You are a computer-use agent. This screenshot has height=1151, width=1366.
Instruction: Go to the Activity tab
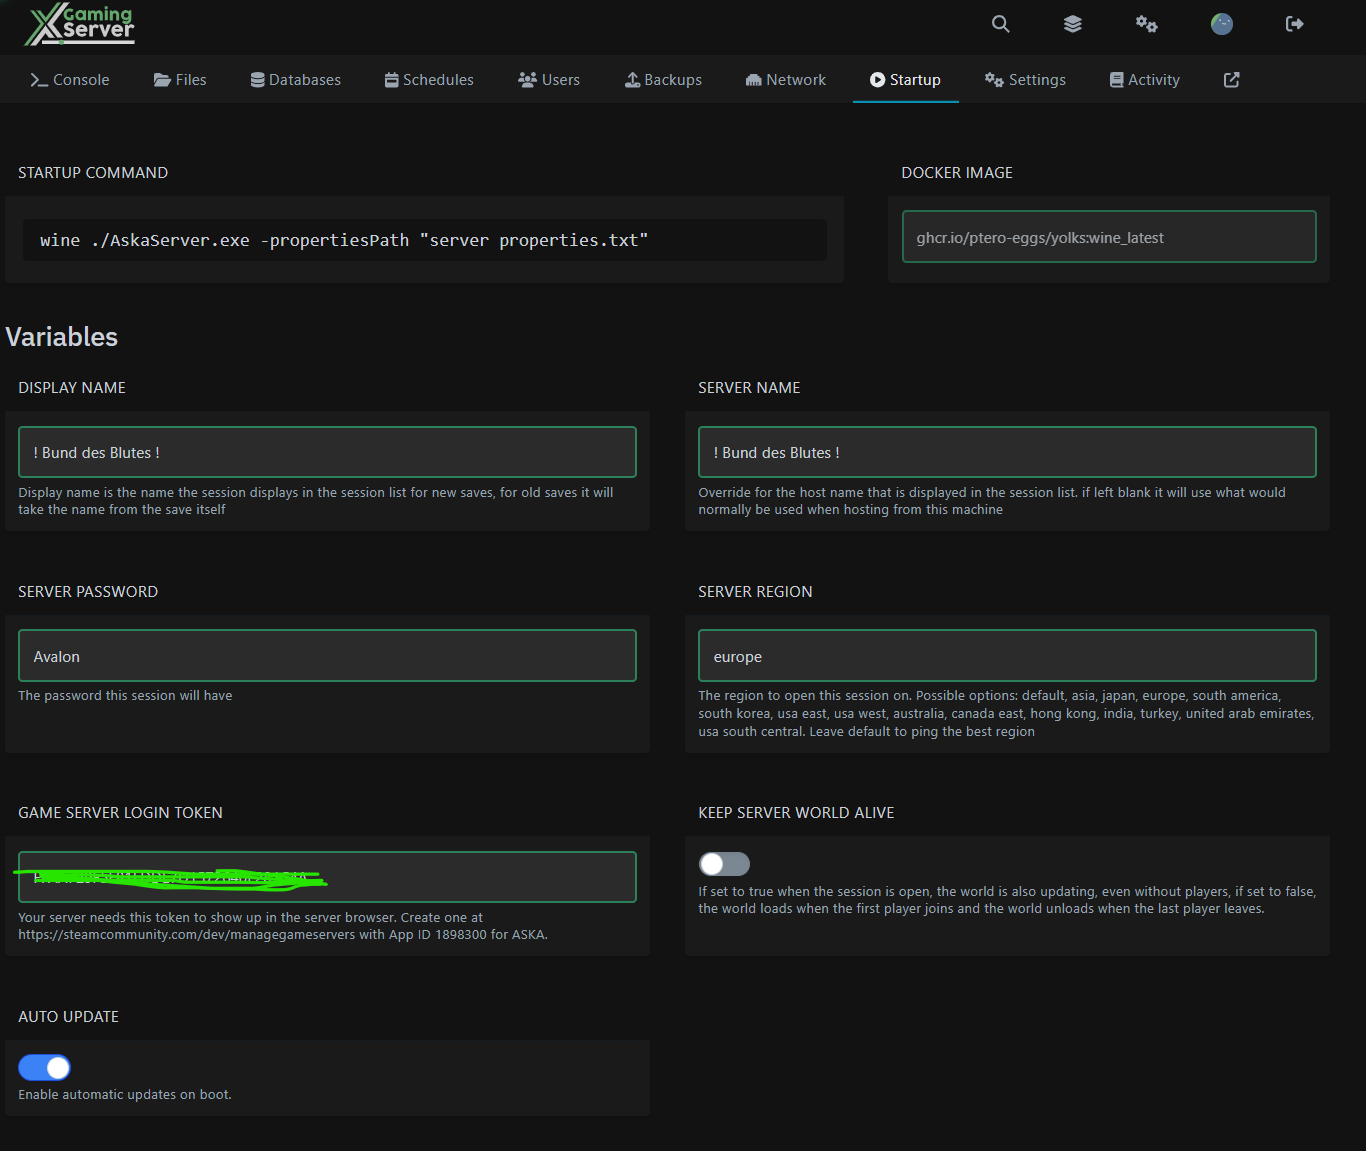point(1144,79)
